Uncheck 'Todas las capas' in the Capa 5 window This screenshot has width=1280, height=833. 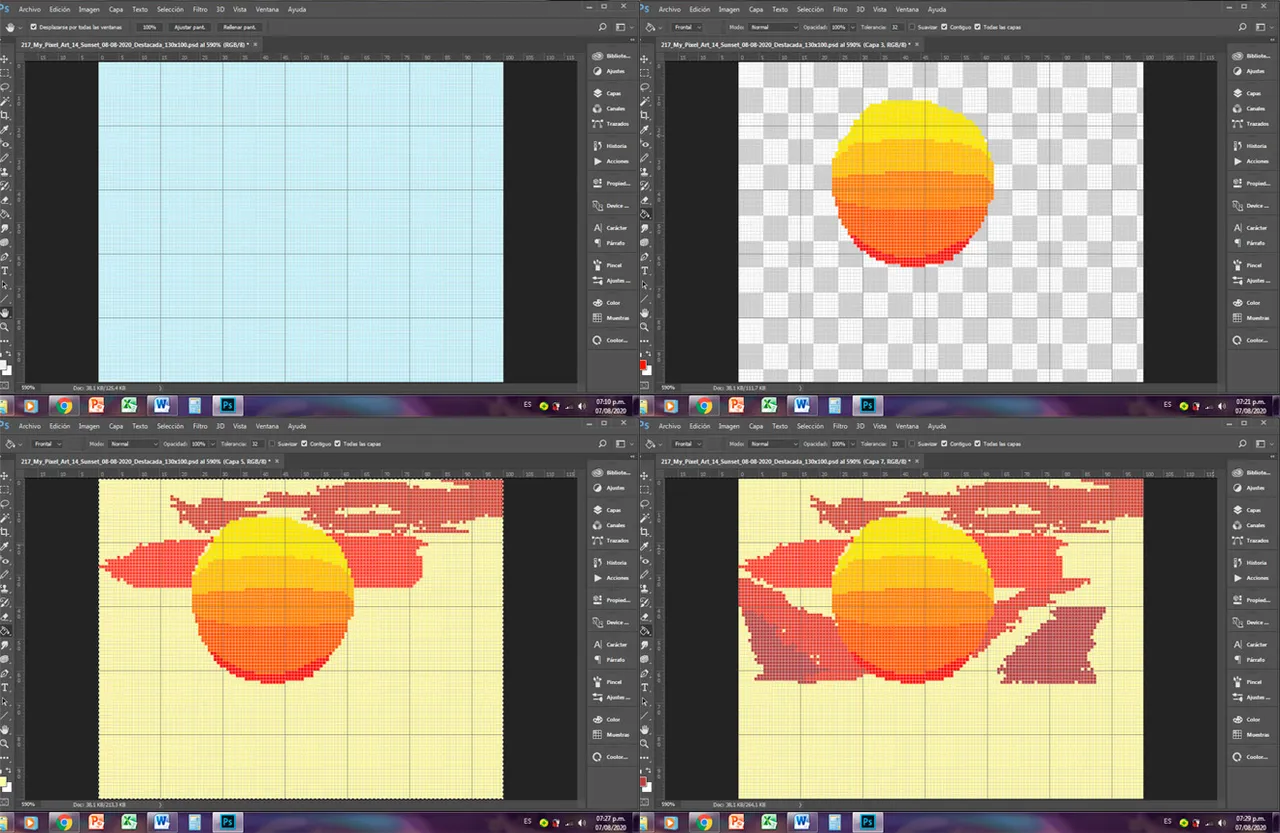[338, 444]
